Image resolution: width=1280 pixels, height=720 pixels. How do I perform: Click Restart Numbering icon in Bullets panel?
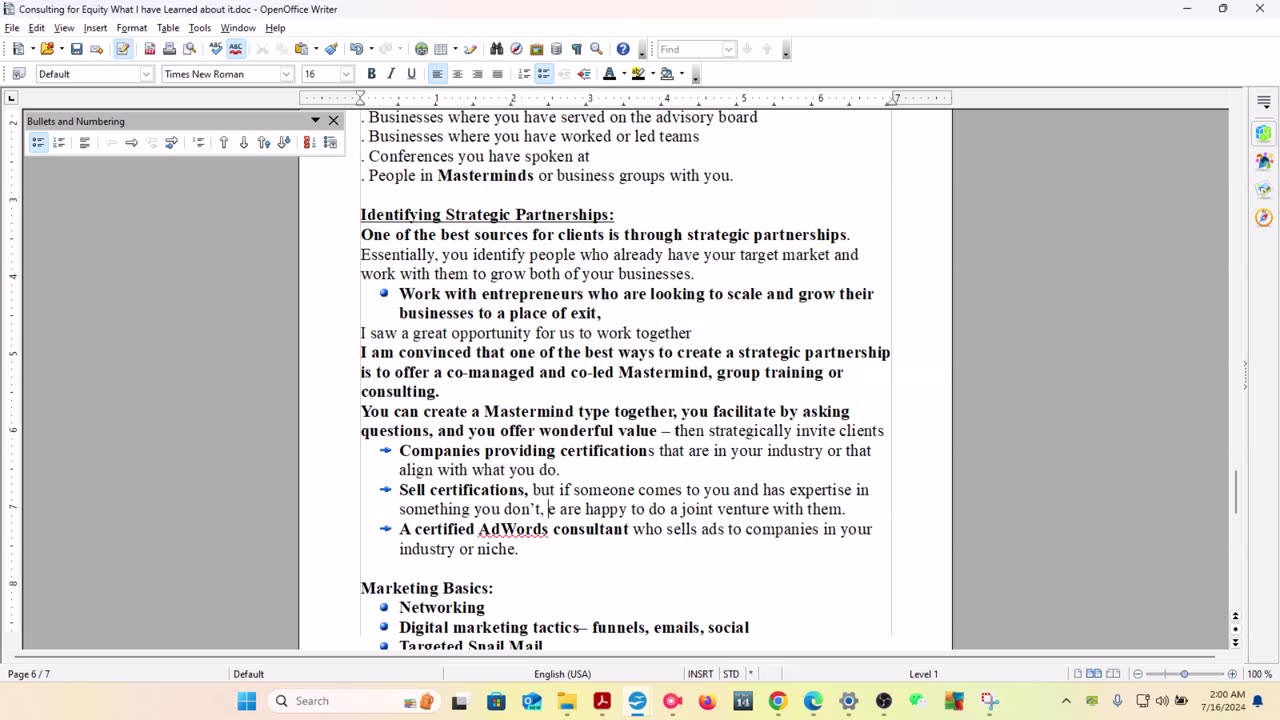(x=309, y=143)
